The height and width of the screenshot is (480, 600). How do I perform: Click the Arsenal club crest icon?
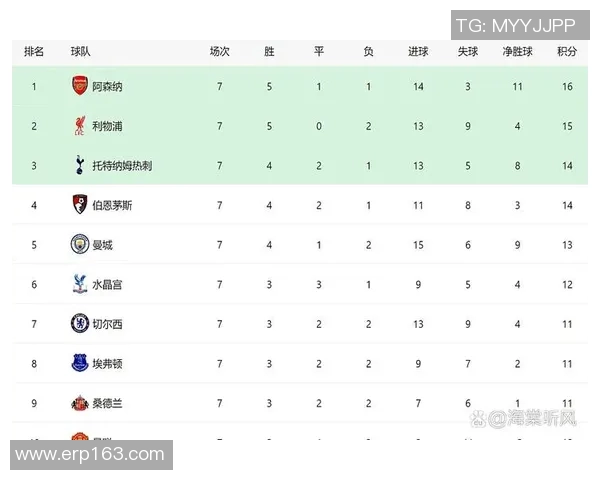(80, 87)
